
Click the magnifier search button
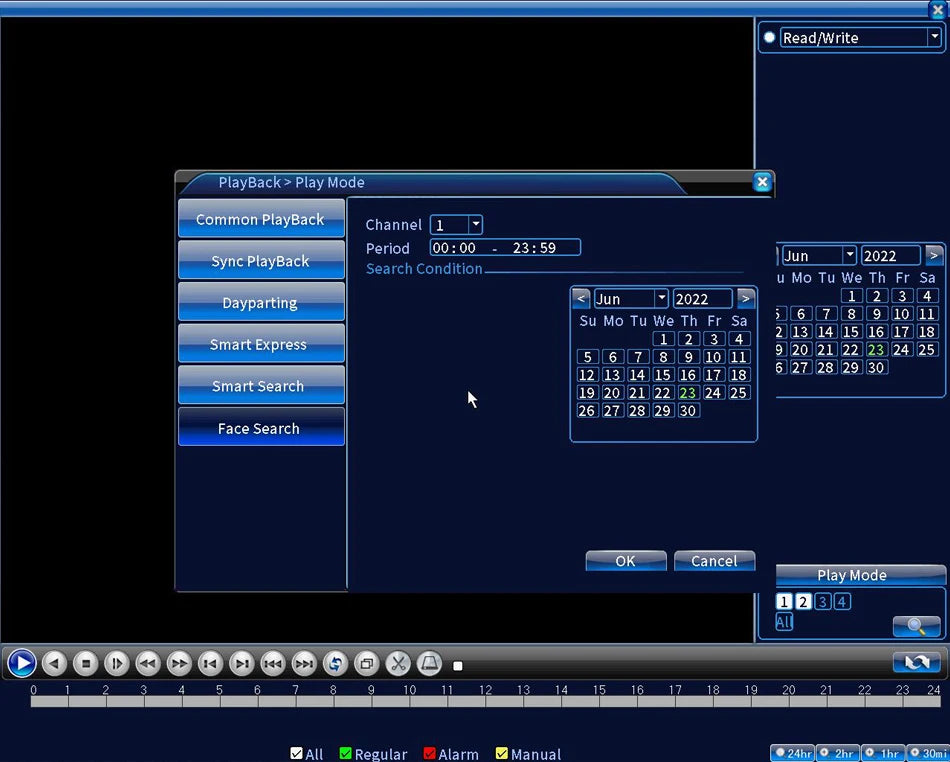[x=916, y=627]
